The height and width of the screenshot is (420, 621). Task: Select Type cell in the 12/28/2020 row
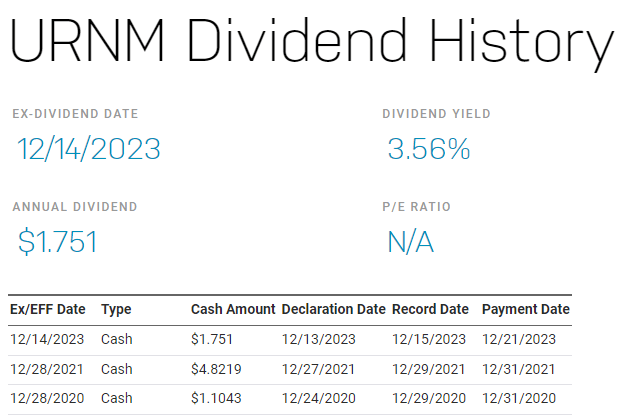click(x=116, y=399)
